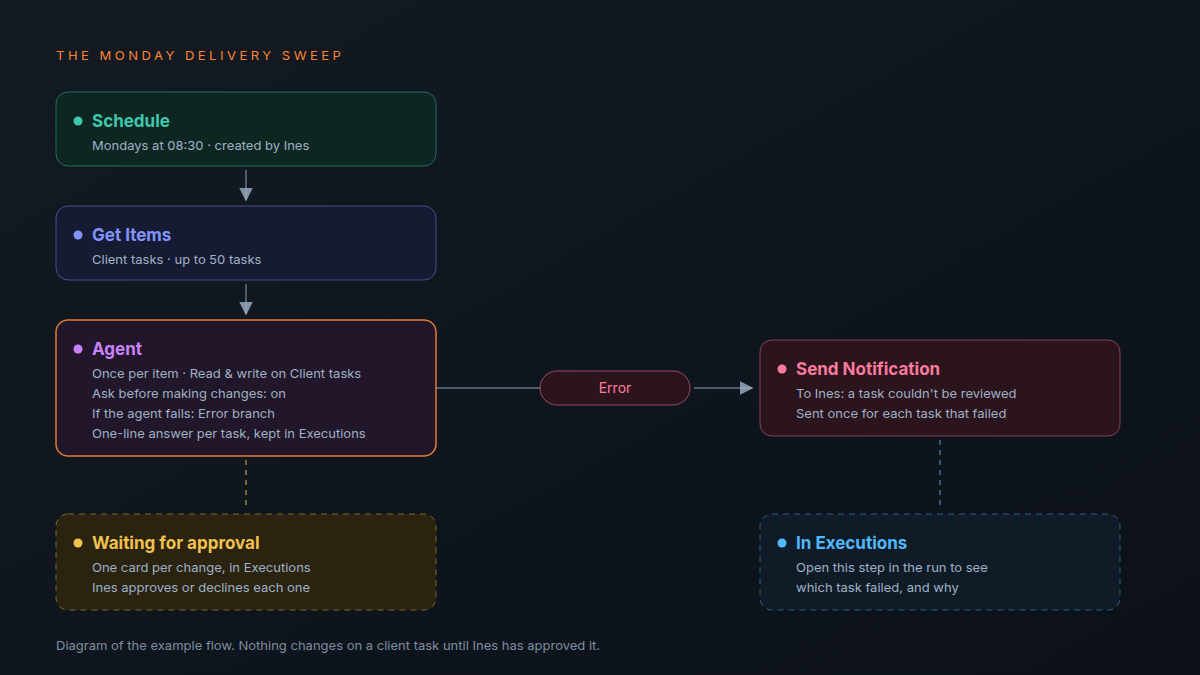Click 'which task failed, and why' line
This screenshot has height=675, width=1200.
(877, 588)
